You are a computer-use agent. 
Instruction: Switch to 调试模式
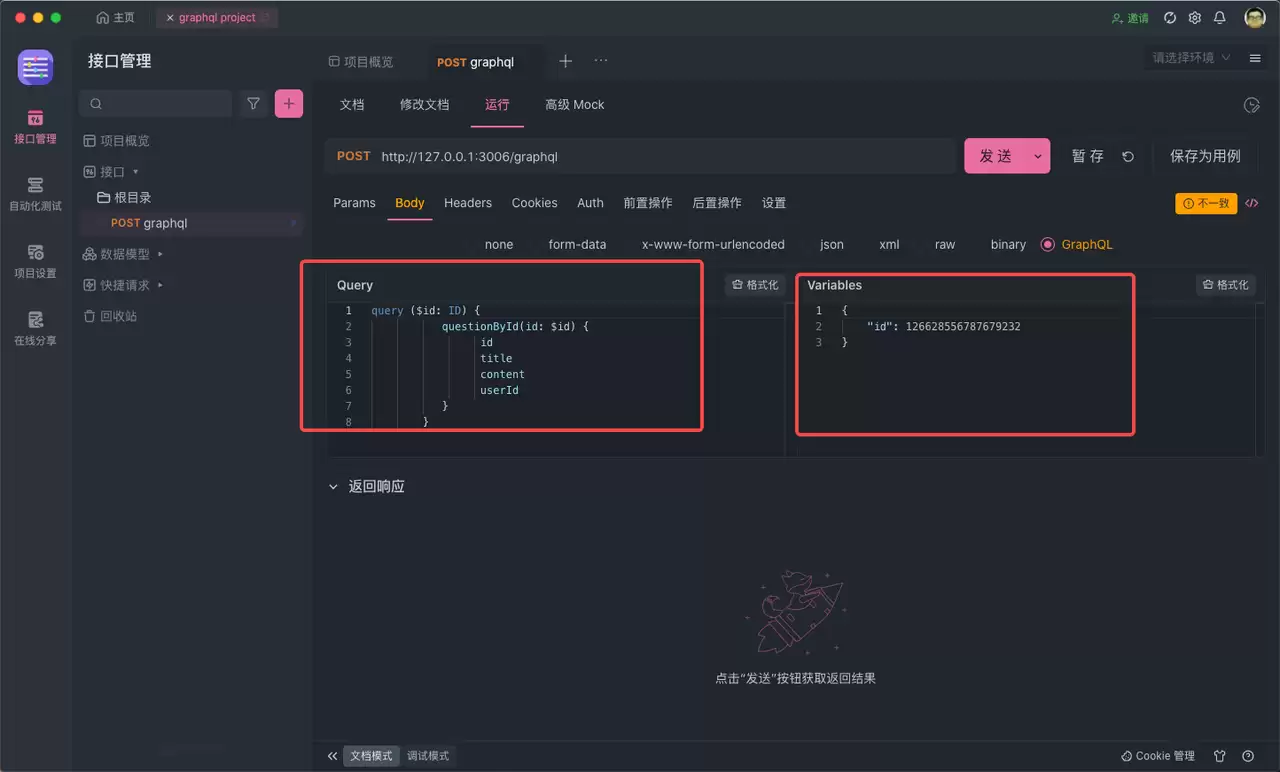[x=428, y=756]
